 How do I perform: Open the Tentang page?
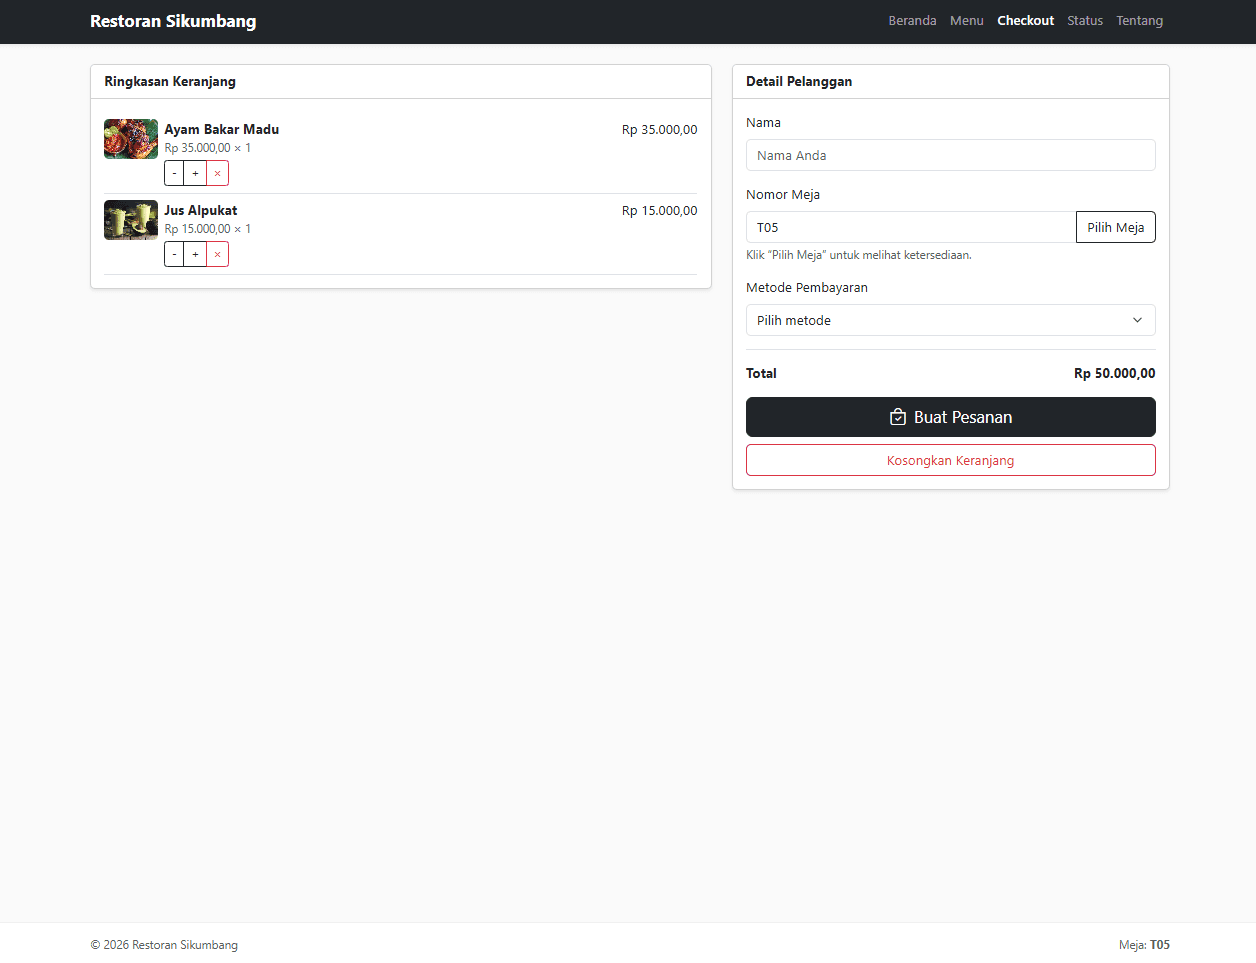pyautogui.click(x=1139, y=21)
